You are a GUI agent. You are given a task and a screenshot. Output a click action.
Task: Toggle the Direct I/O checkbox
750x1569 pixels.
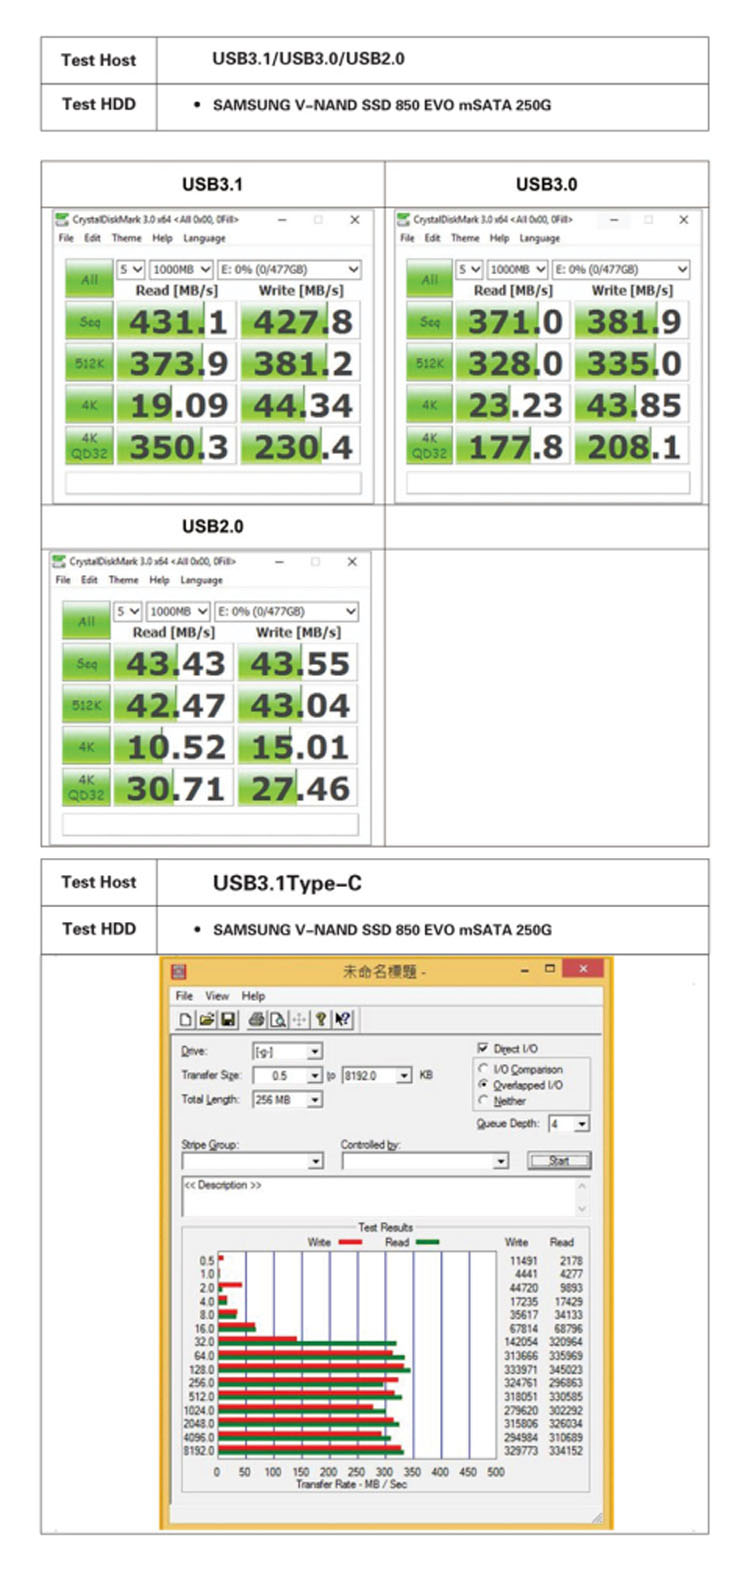(483, 1048)
